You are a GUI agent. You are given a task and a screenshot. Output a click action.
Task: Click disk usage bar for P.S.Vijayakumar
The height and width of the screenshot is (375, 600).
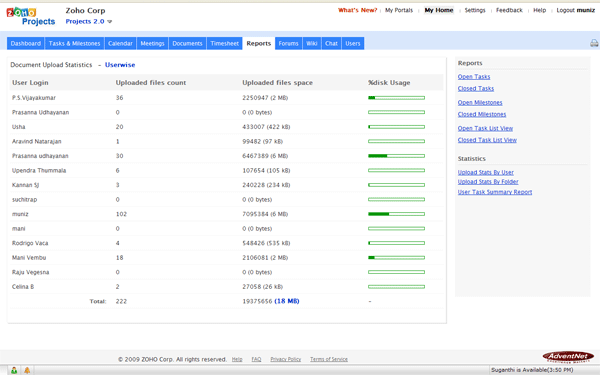(396, 98)
